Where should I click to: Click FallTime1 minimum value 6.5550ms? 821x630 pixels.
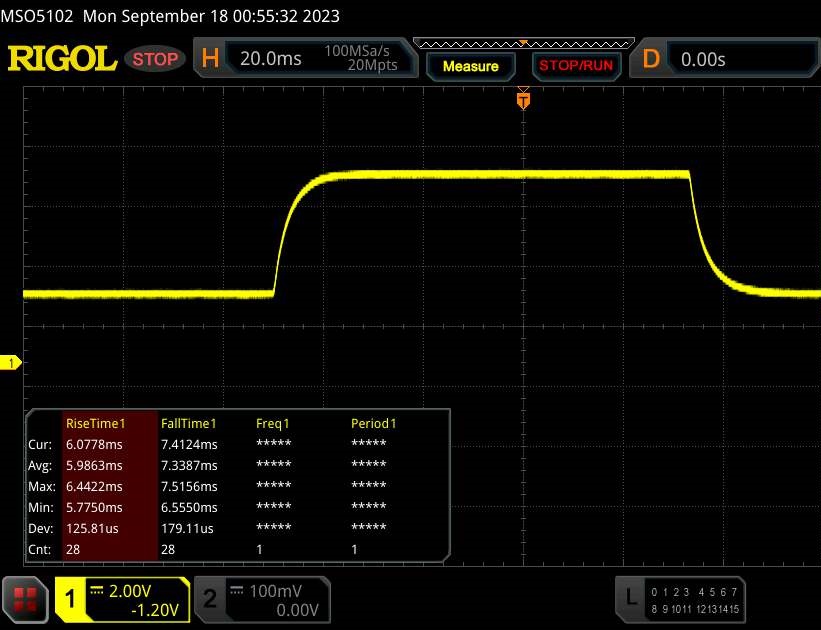click(189, 507)
